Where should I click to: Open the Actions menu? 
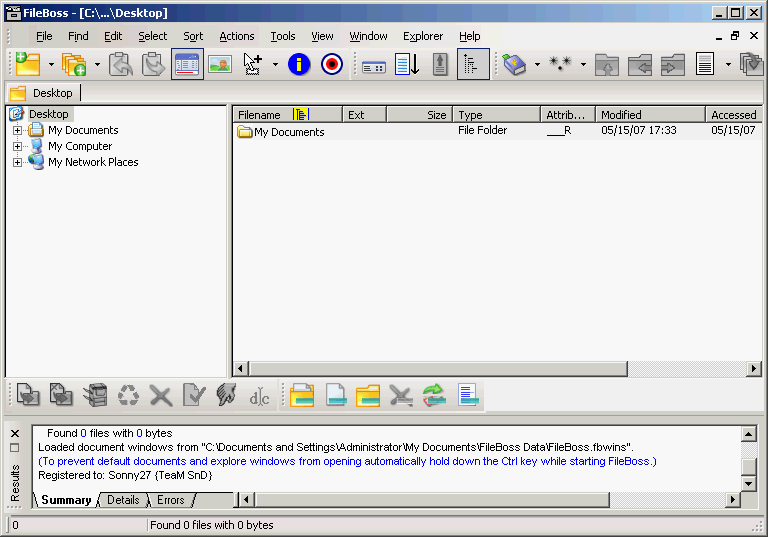237,36
